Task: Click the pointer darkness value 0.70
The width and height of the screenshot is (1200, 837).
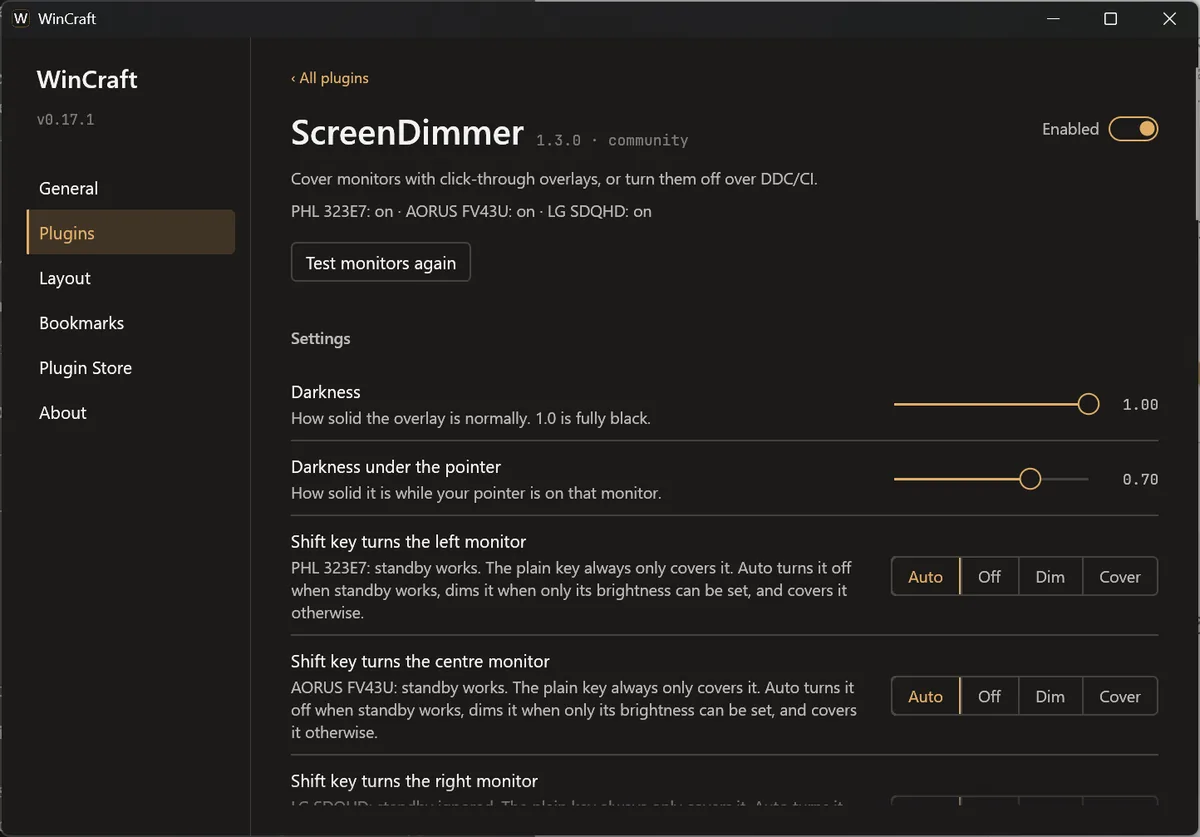Action: tap(1140, 480)
